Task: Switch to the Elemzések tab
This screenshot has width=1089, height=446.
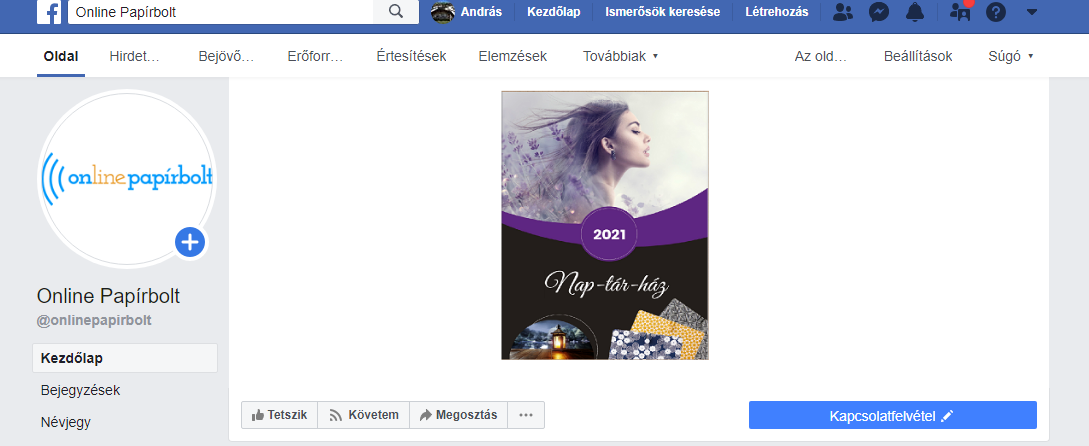Action: [513, 56]
